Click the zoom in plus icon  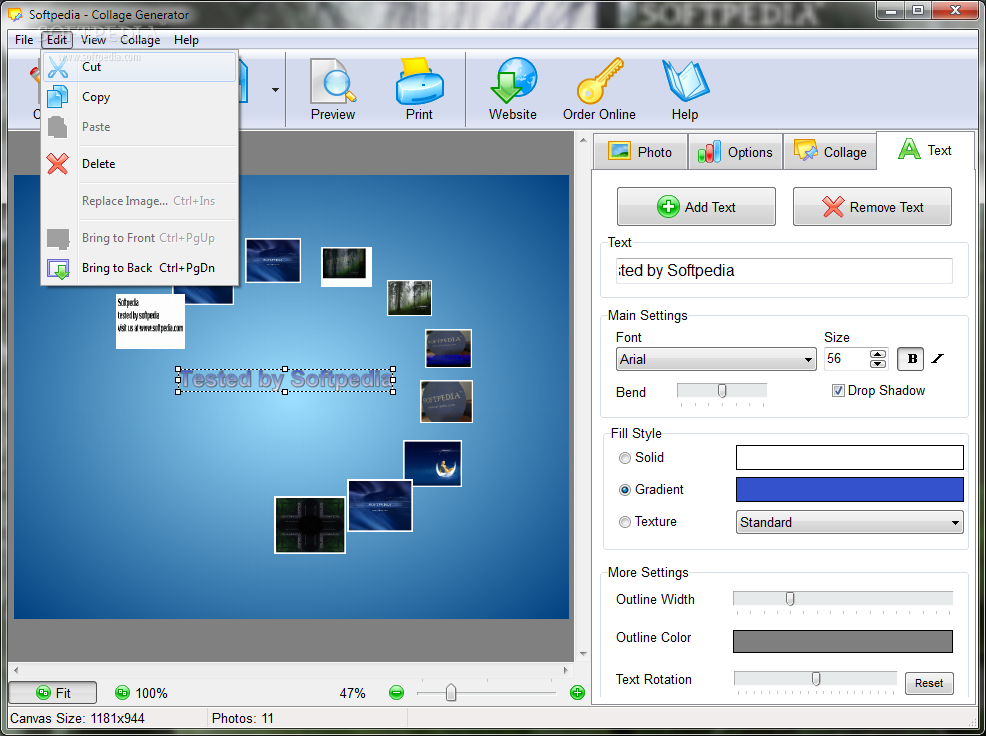click(577, 693)
